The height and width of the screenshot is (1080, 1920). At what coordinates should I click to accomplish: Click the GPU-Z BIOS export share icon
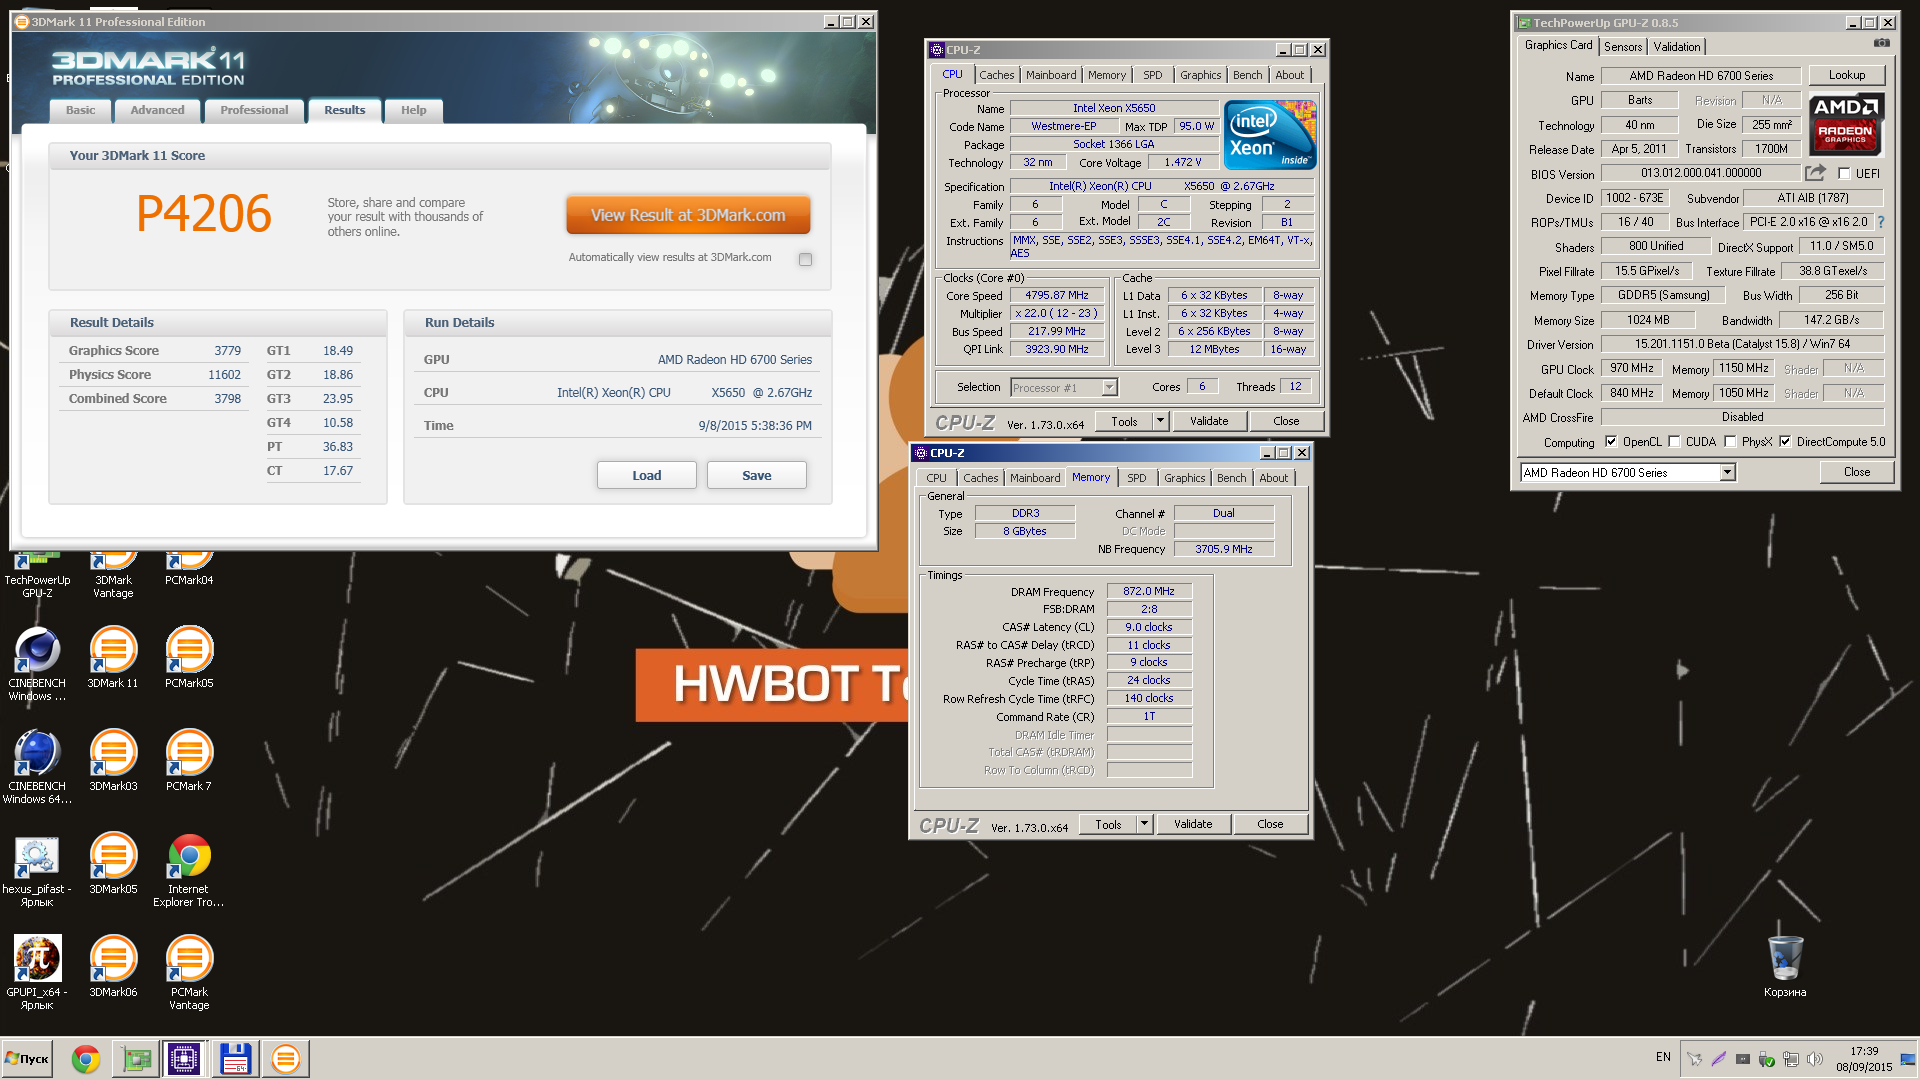pyautogui.click(x=1815, y=172)
